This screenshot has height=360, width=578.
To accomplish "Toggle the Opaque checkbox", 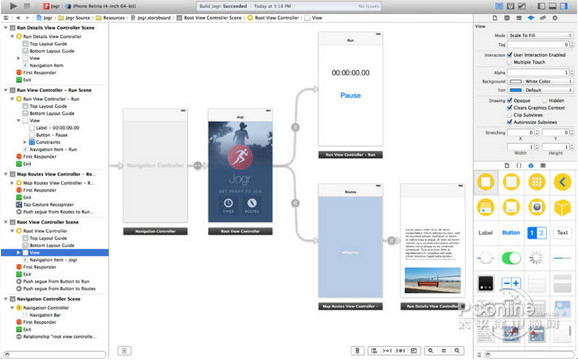I will point(510,100).
